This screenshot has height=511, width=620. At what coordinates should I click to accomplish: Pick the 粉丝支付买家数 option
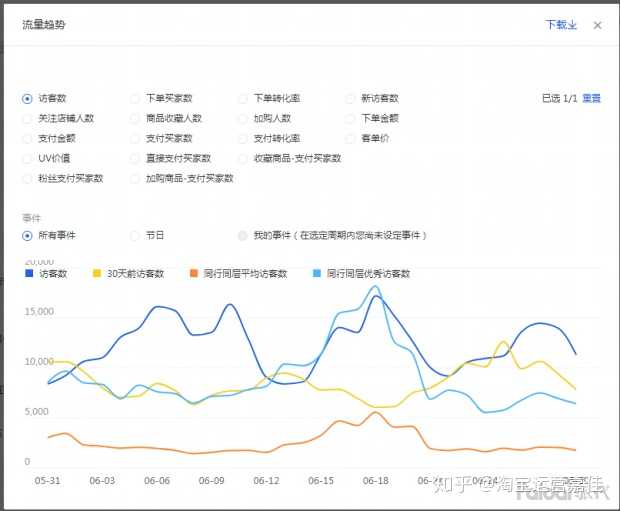27,178
